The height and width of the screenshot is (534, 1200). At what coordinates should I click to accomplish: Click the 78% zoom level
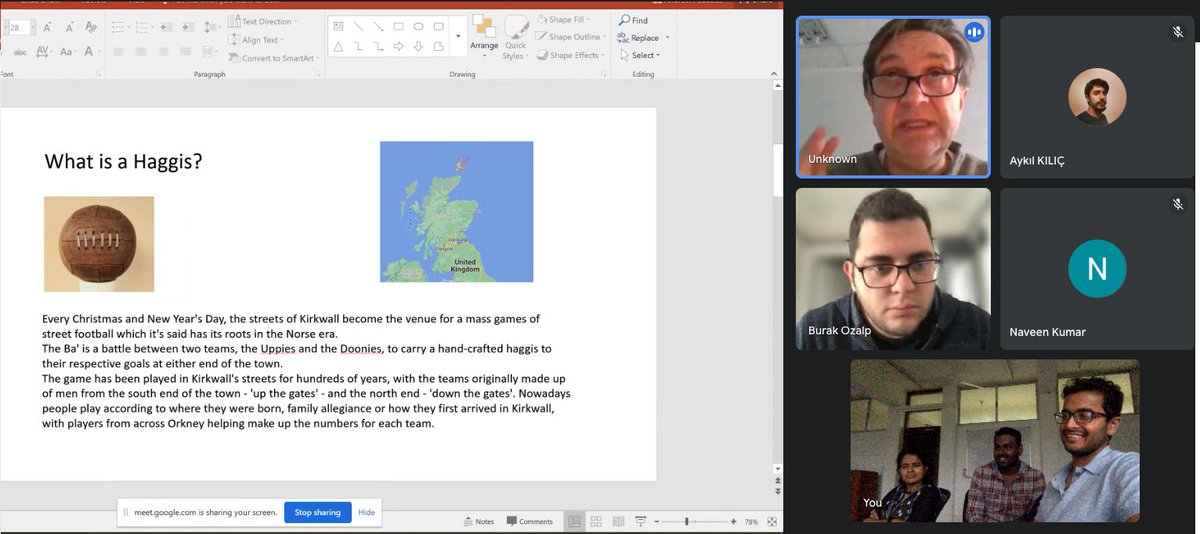(751, 521)
